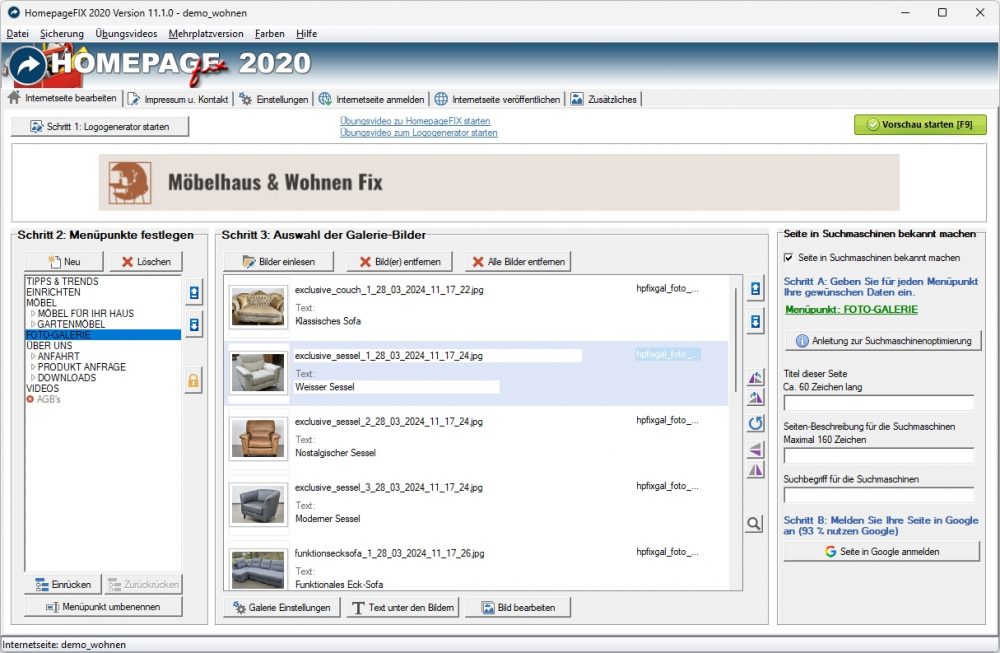This screenshot has height=653, width=1000.
Task: Start Vorschau with green F9 button
Action: pyautogui.click(x=920, y=124)
